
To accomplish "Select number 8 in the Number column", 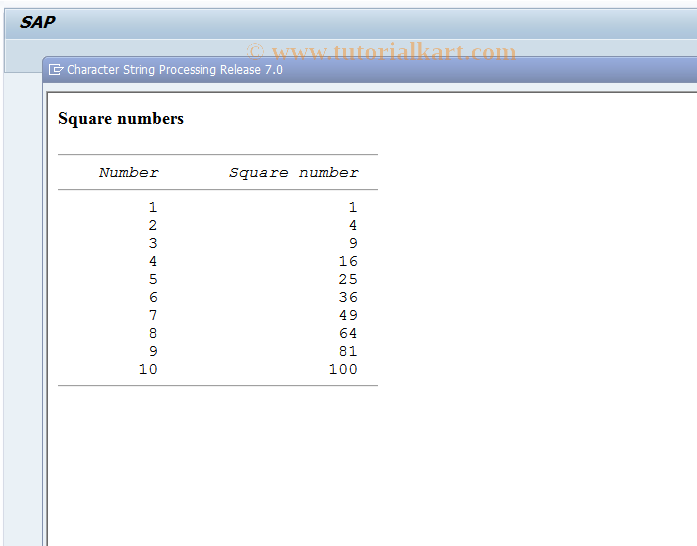I will coord(153,333).
